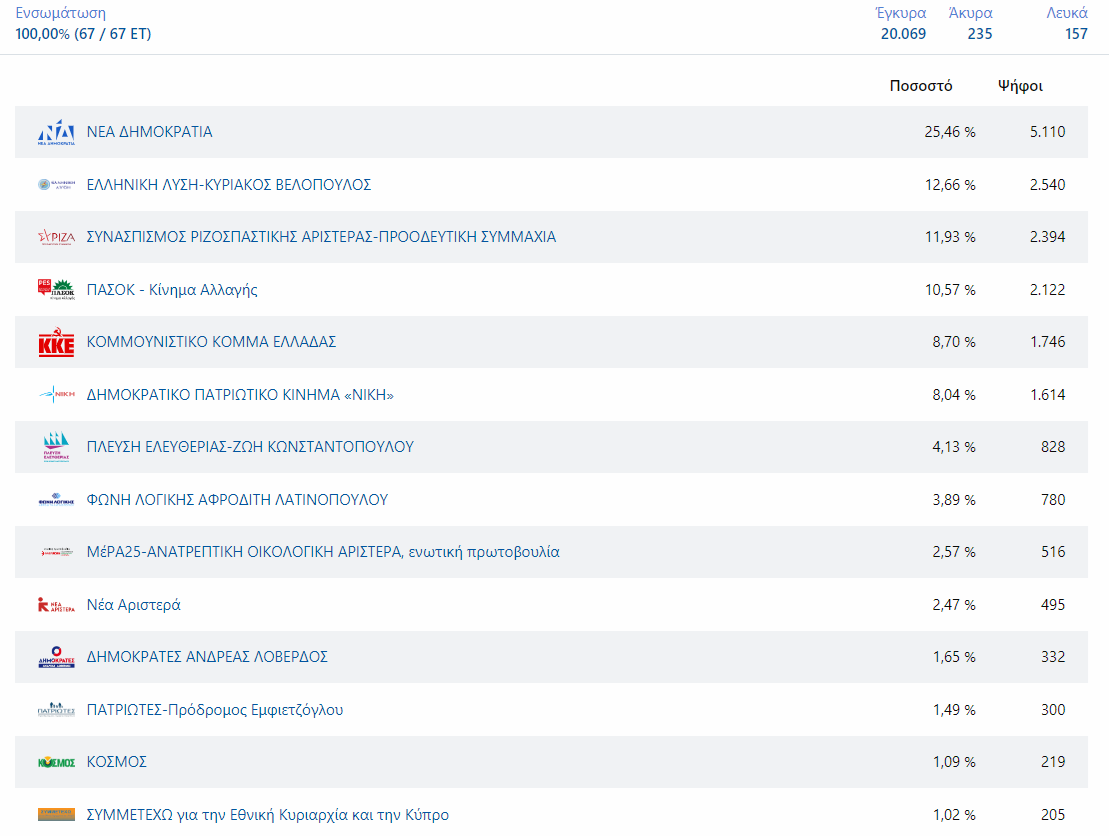Click the Φωνή Λογικής party logo
Viewport: 1109px width, 836px height.
[x=56, y=499]
